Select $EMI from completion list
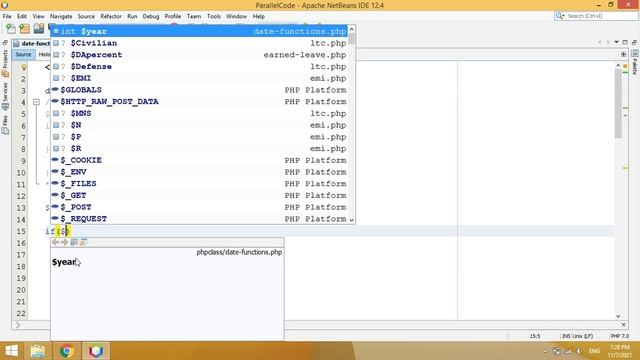This screenshot has height=360, width=640. click(200, 78)
